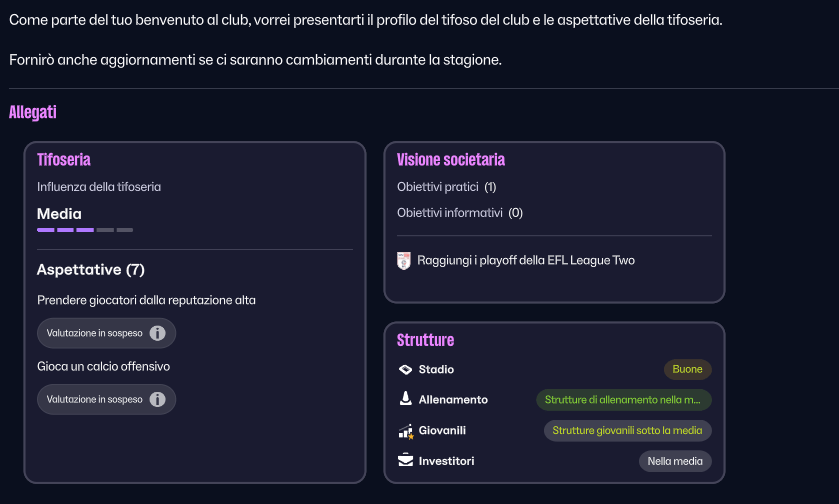839x504 pixels.
Task: Click info icon under reputation expectation
Action: (157, 333)
